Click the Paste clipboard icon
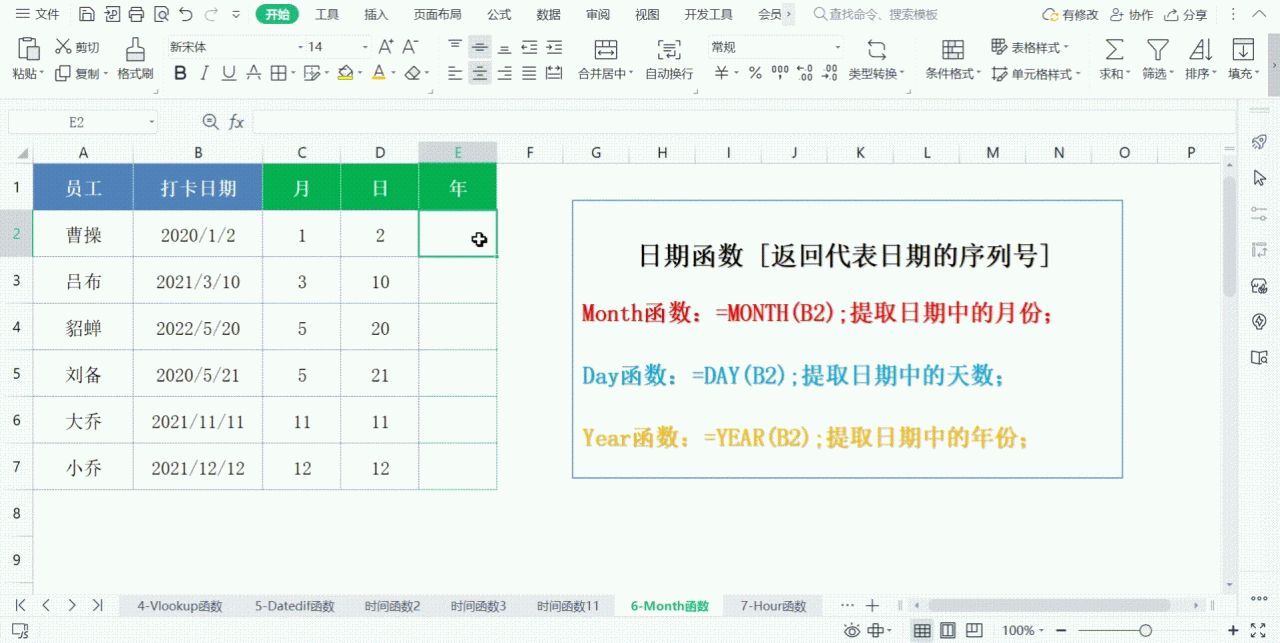The height and width of the screenshot is (643, 1280). pos(29,48)
